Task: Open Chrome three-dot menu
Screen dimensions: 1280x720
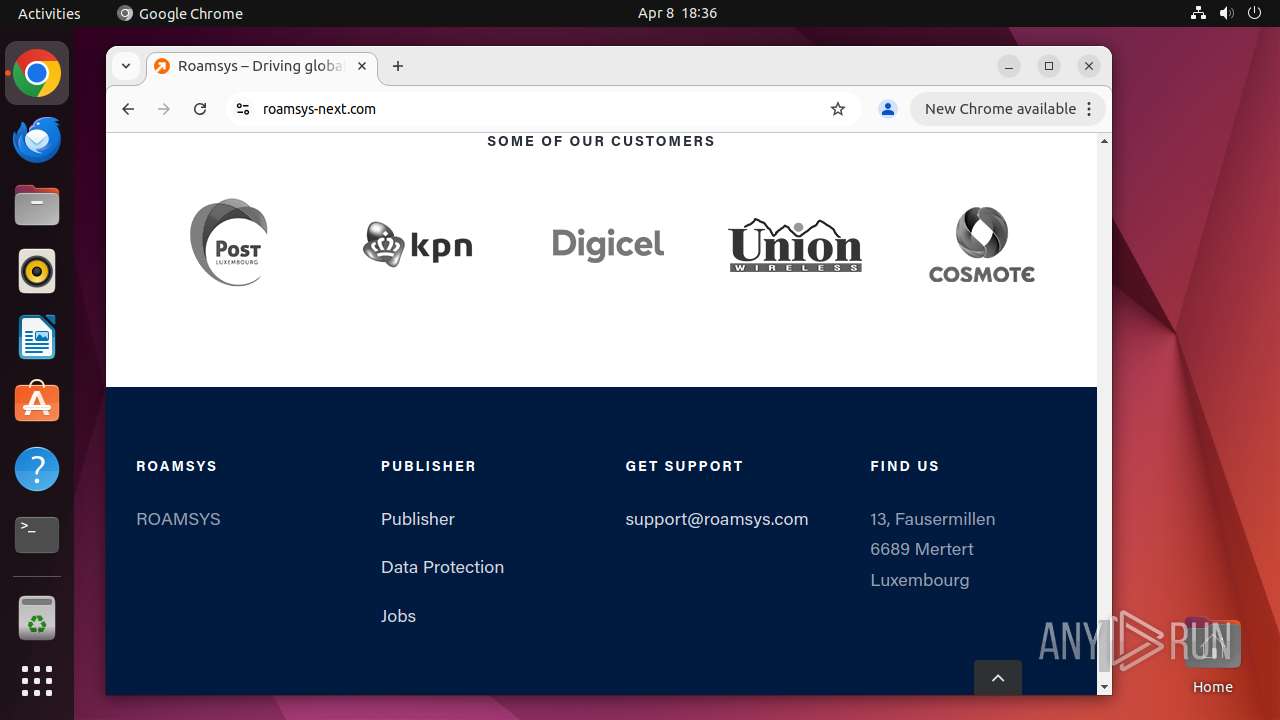Action: (1090, 109)
